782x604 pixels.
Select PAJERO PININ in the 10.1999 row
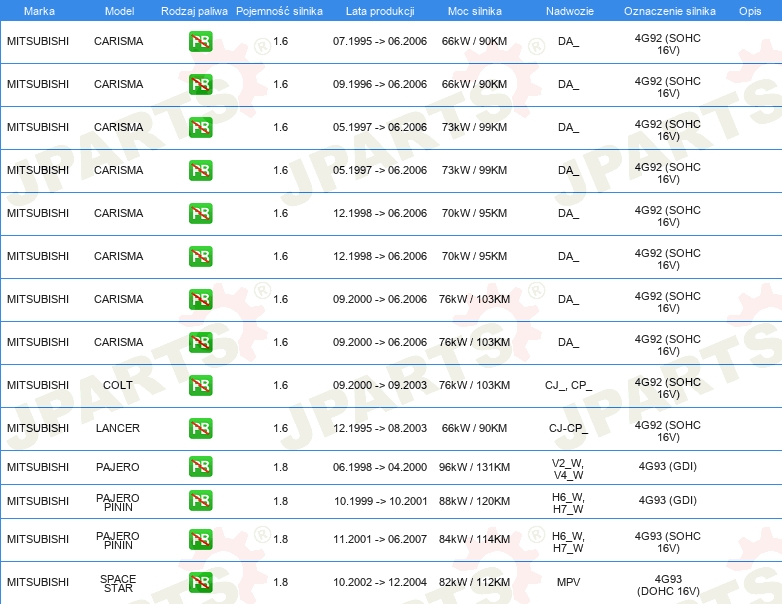(x=118, y=502)
